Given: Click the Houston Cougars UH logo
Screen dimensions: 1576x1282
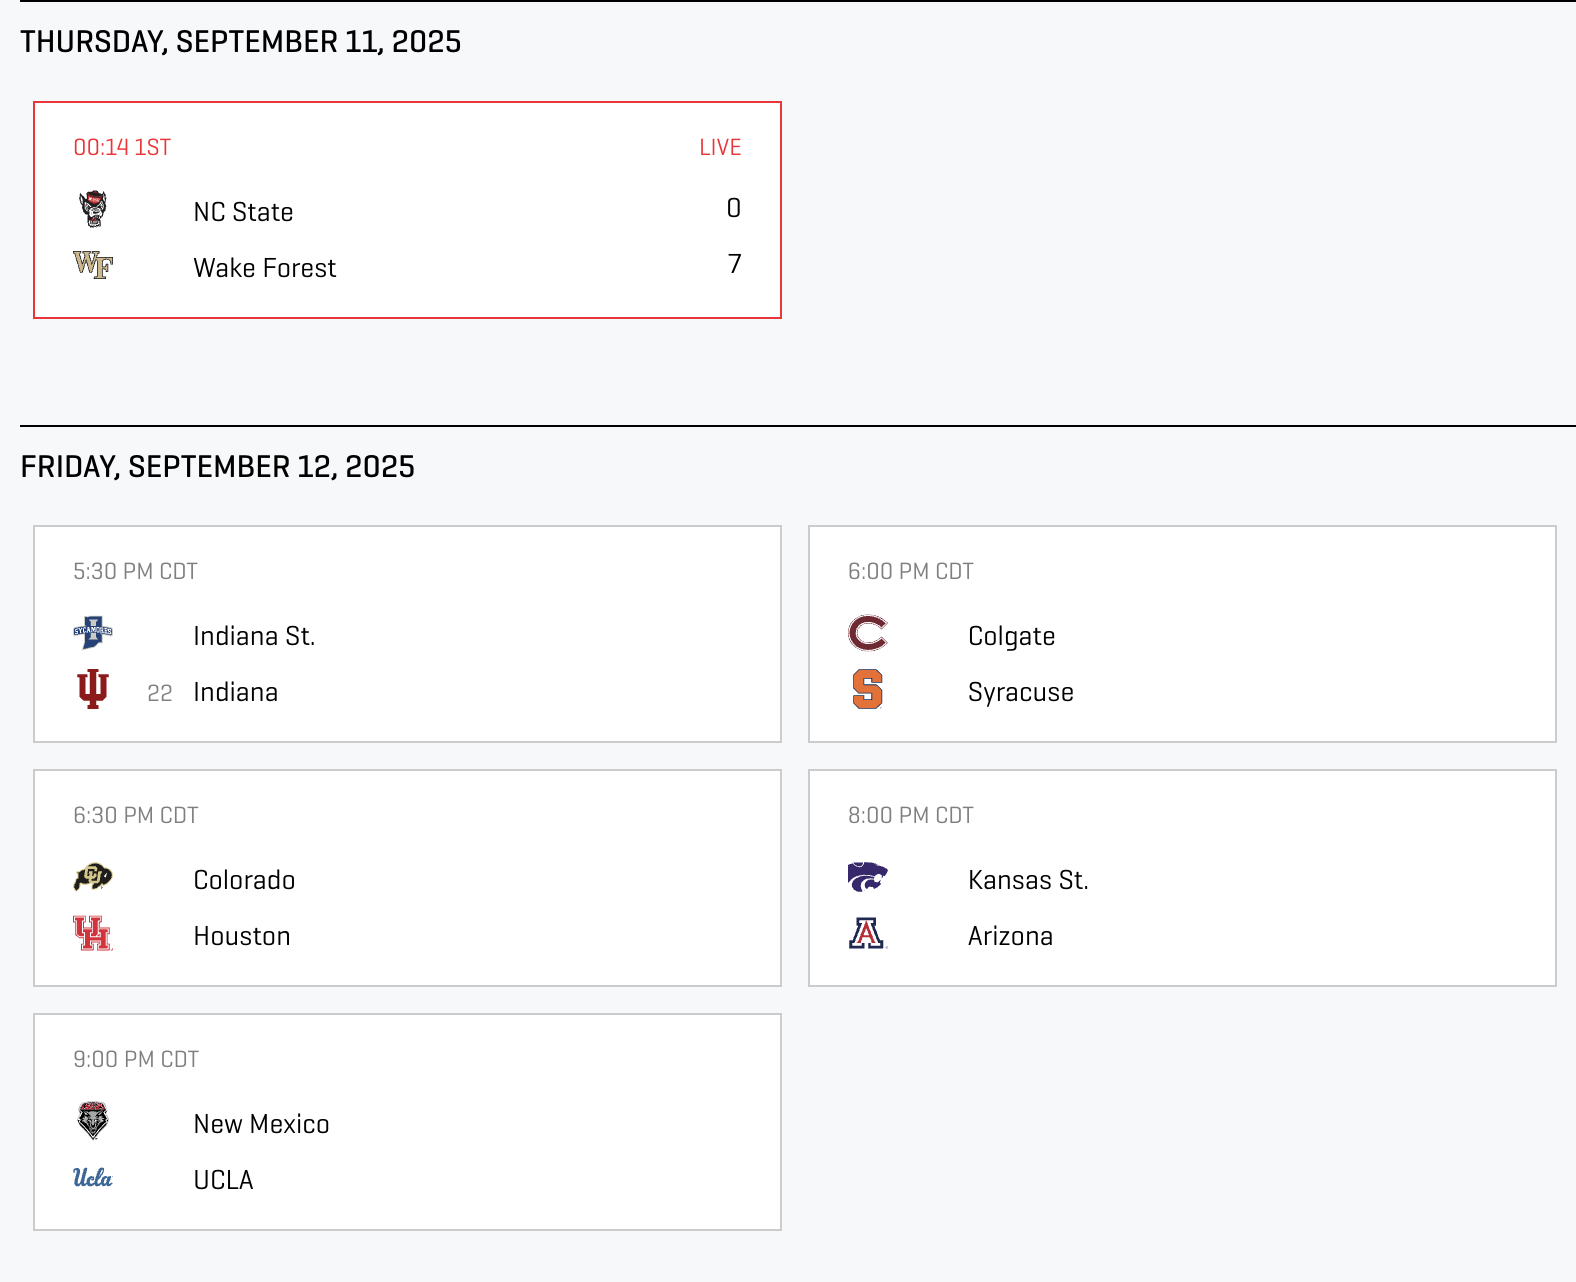Looking at the screenshot, I should (x=93, y=933).
